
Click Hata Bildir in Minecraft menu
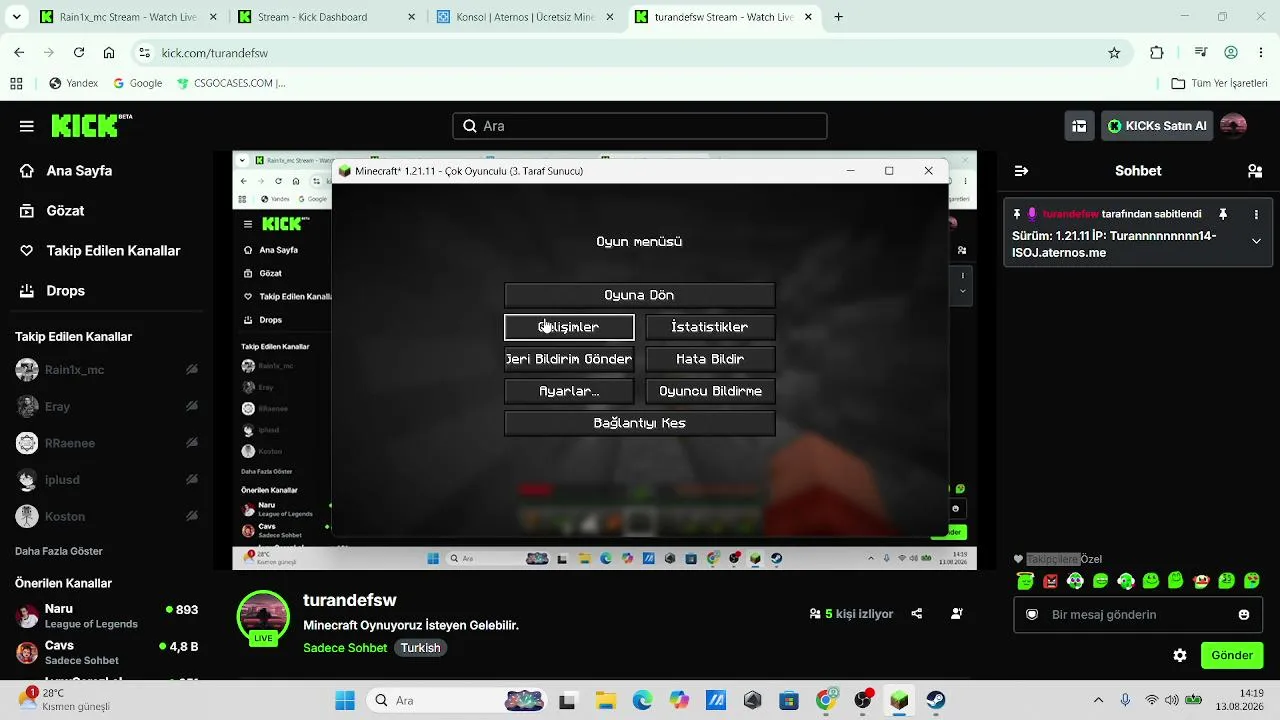pos(710,359)
